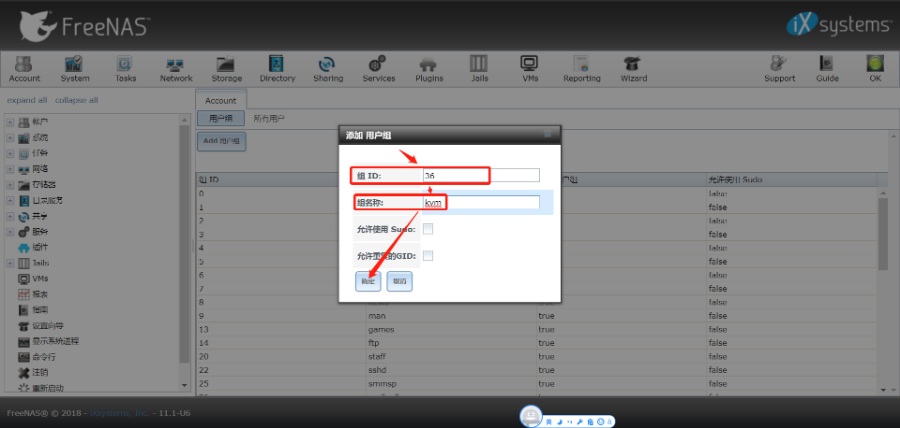Open the Reporting toolbar icon
This screenshot has width=900, height=428.
(x=581, y=69)
